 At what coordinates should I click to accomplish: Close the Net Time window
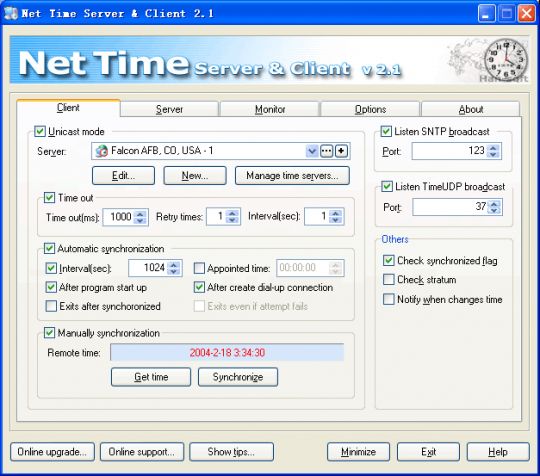(x=527, y=14)
